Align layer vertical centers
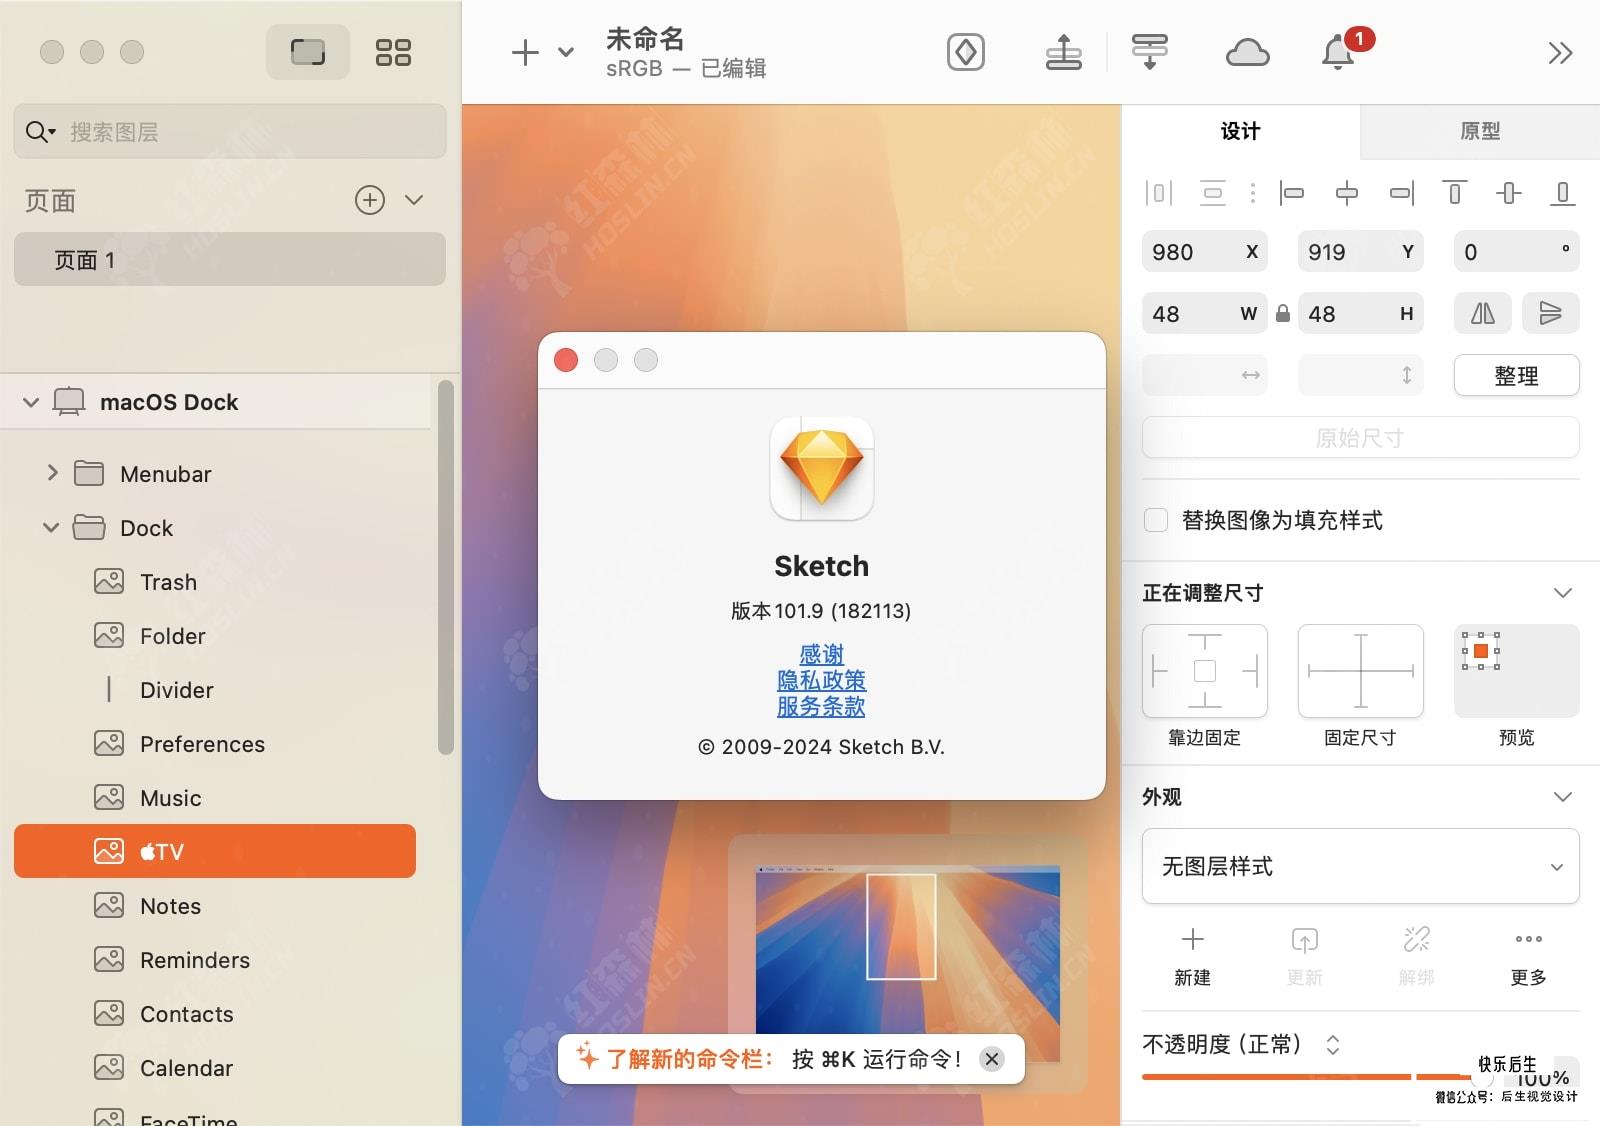Image resolution: width=1600 pixels, height=1126 pixels. pyautogui.click(x=1509, y=193)
